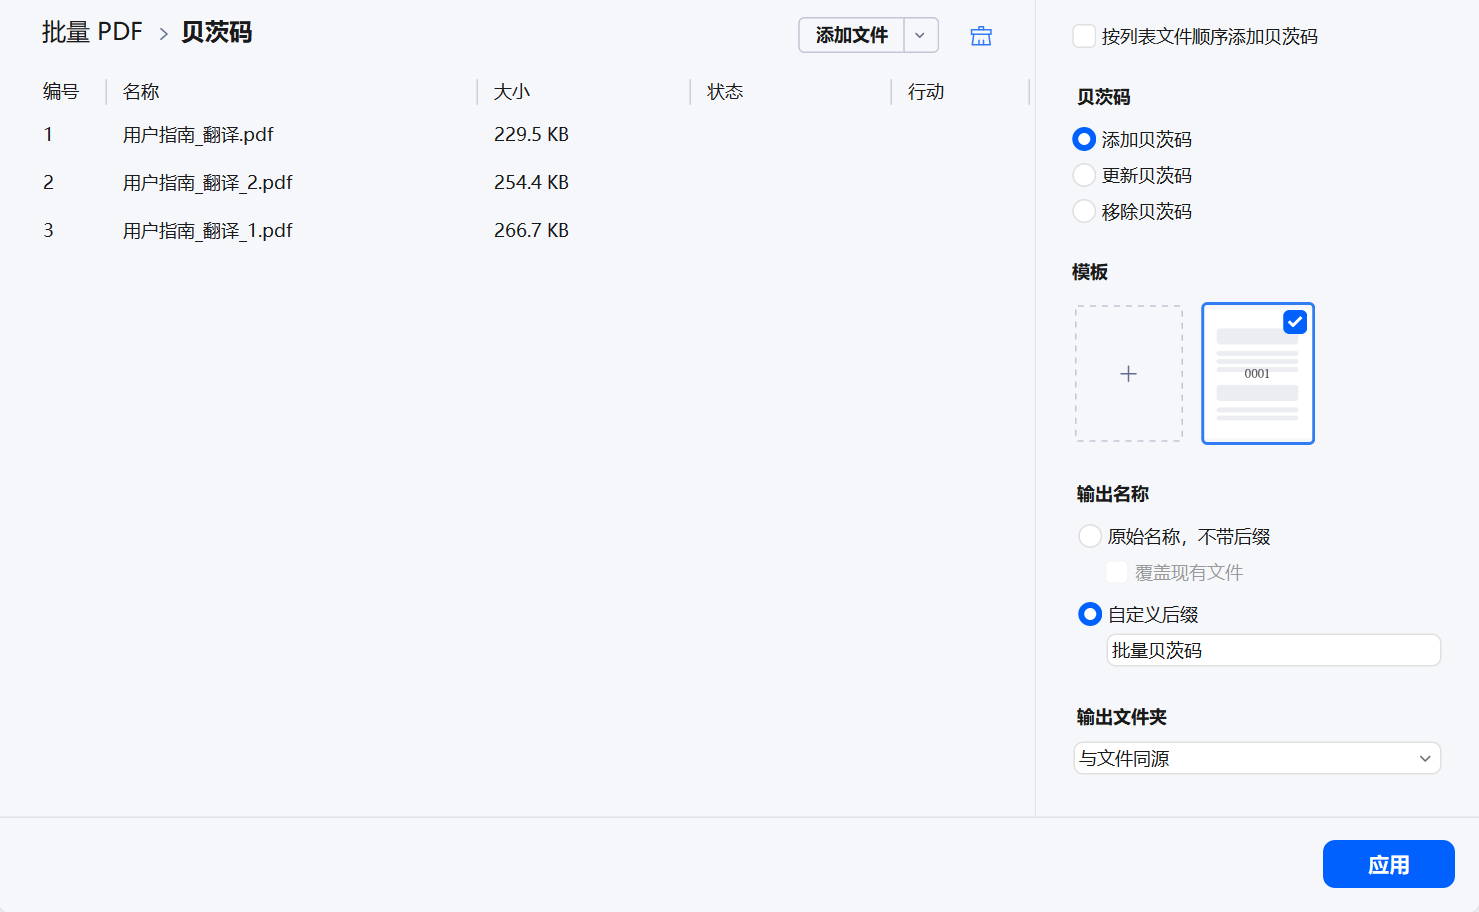Select the 自定义后缀 option
This screenshot has width=1479, height=912.
[x=1089, y=614]
